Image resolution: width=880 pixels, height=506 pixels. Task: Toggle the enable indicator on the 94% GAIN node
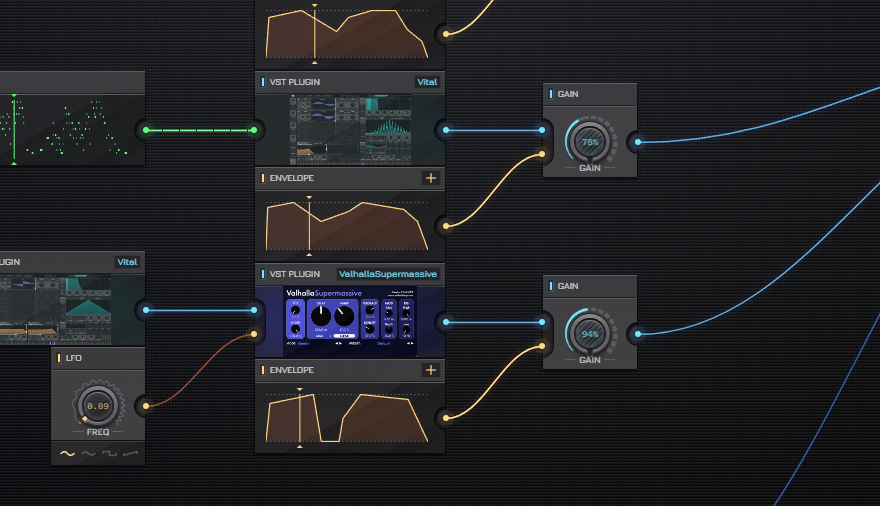pos(551,286)
